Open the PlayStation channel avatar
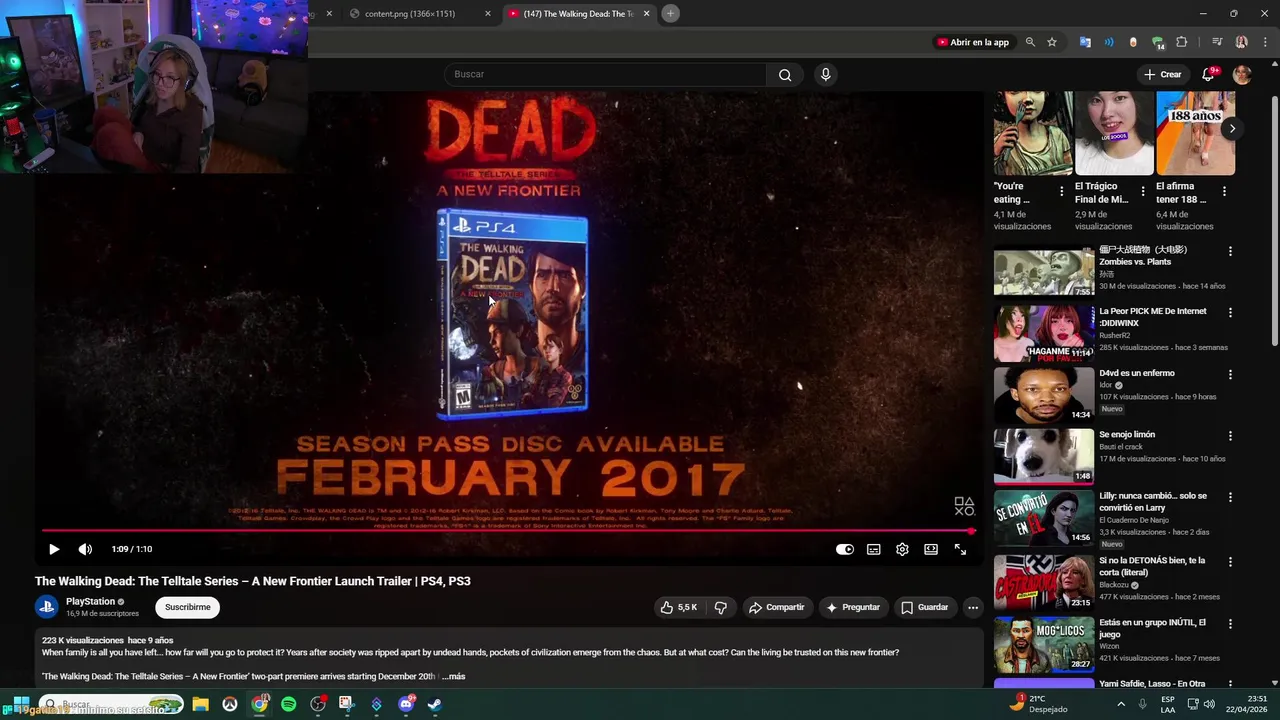1280x720 pixels. point(47,607)
